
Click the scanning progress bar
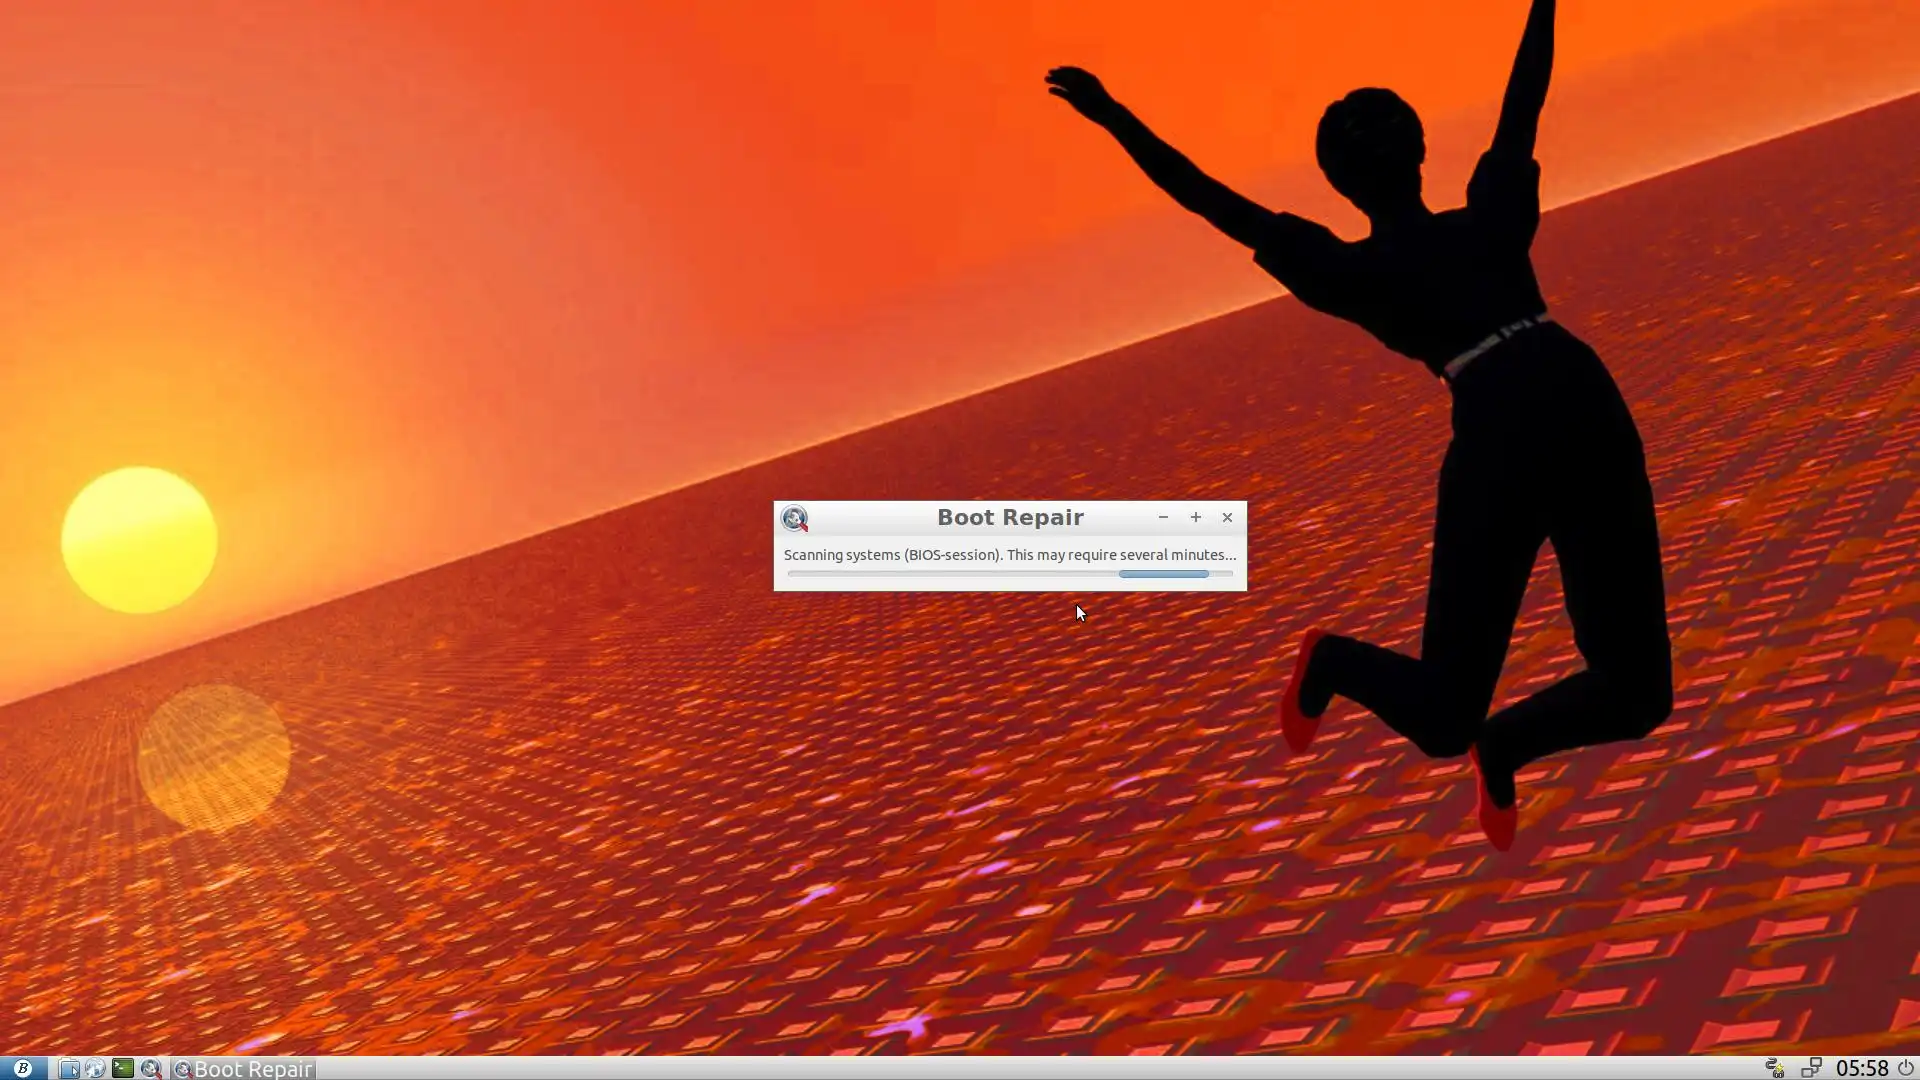click(1010, 574)
